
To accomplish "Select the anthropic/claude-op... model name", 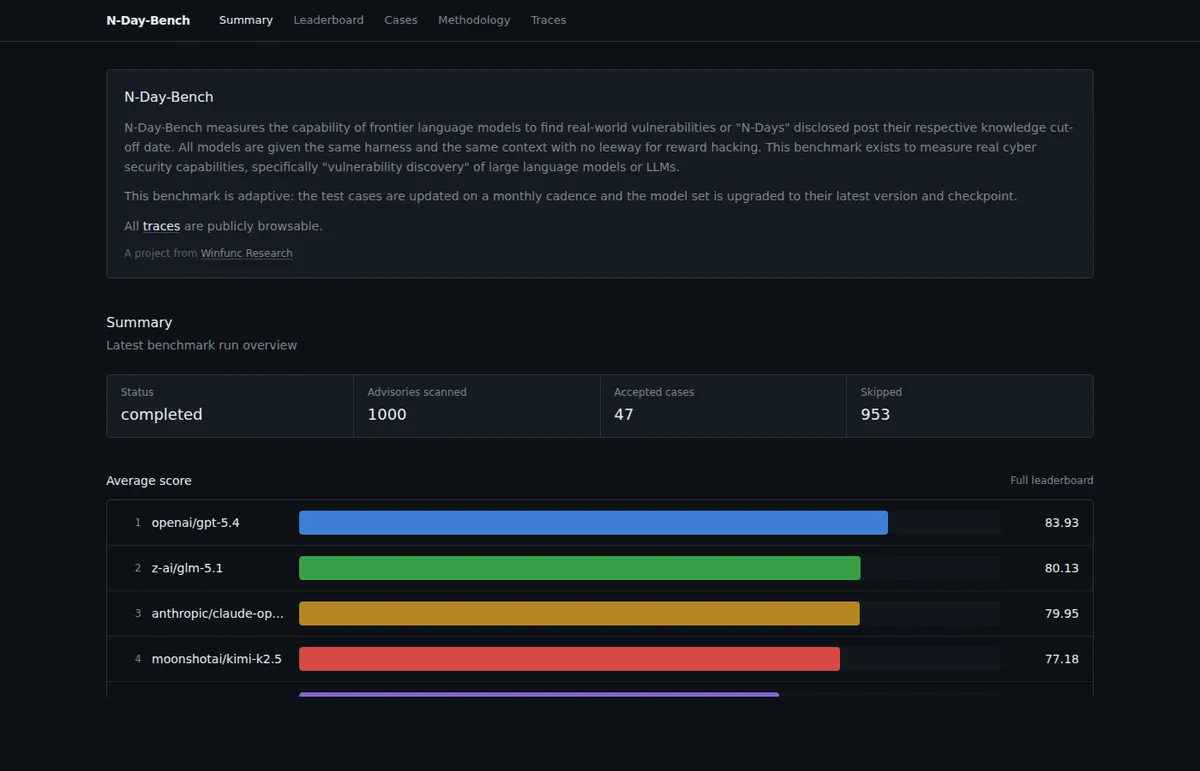I will tap(217, 614).
